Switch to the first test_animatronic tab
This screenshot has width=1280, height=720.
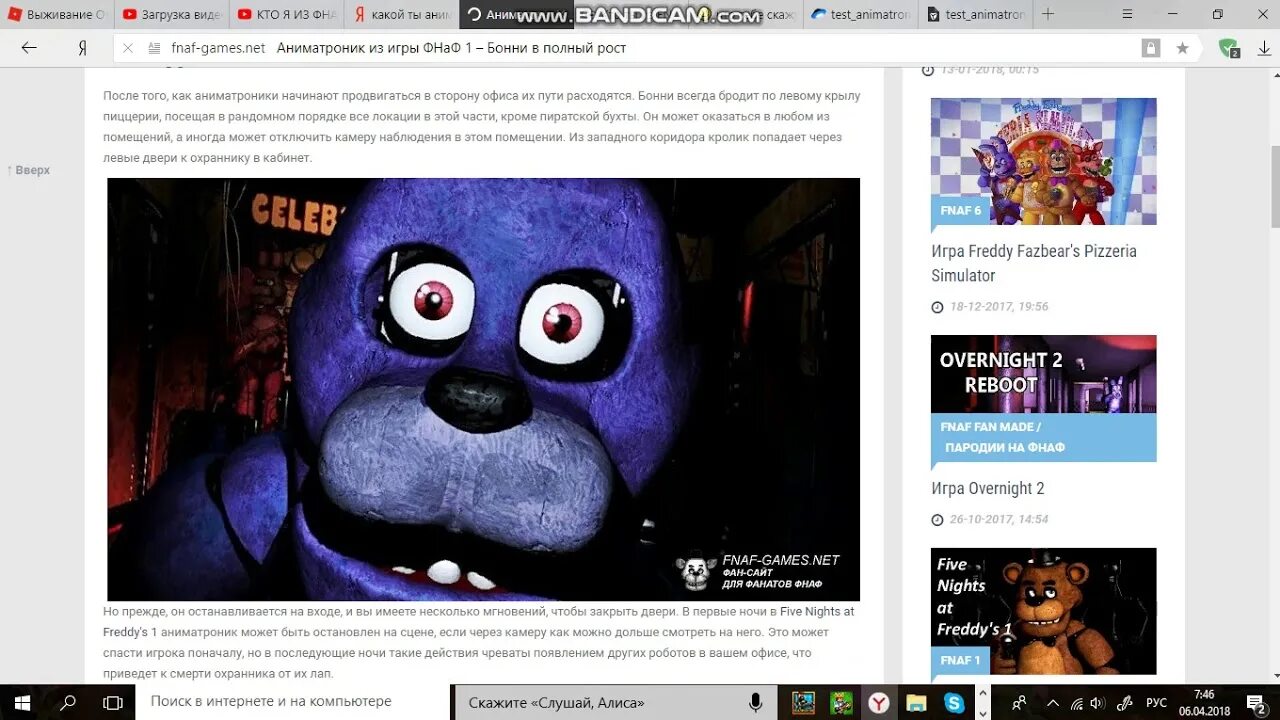[x=861, y=14]
